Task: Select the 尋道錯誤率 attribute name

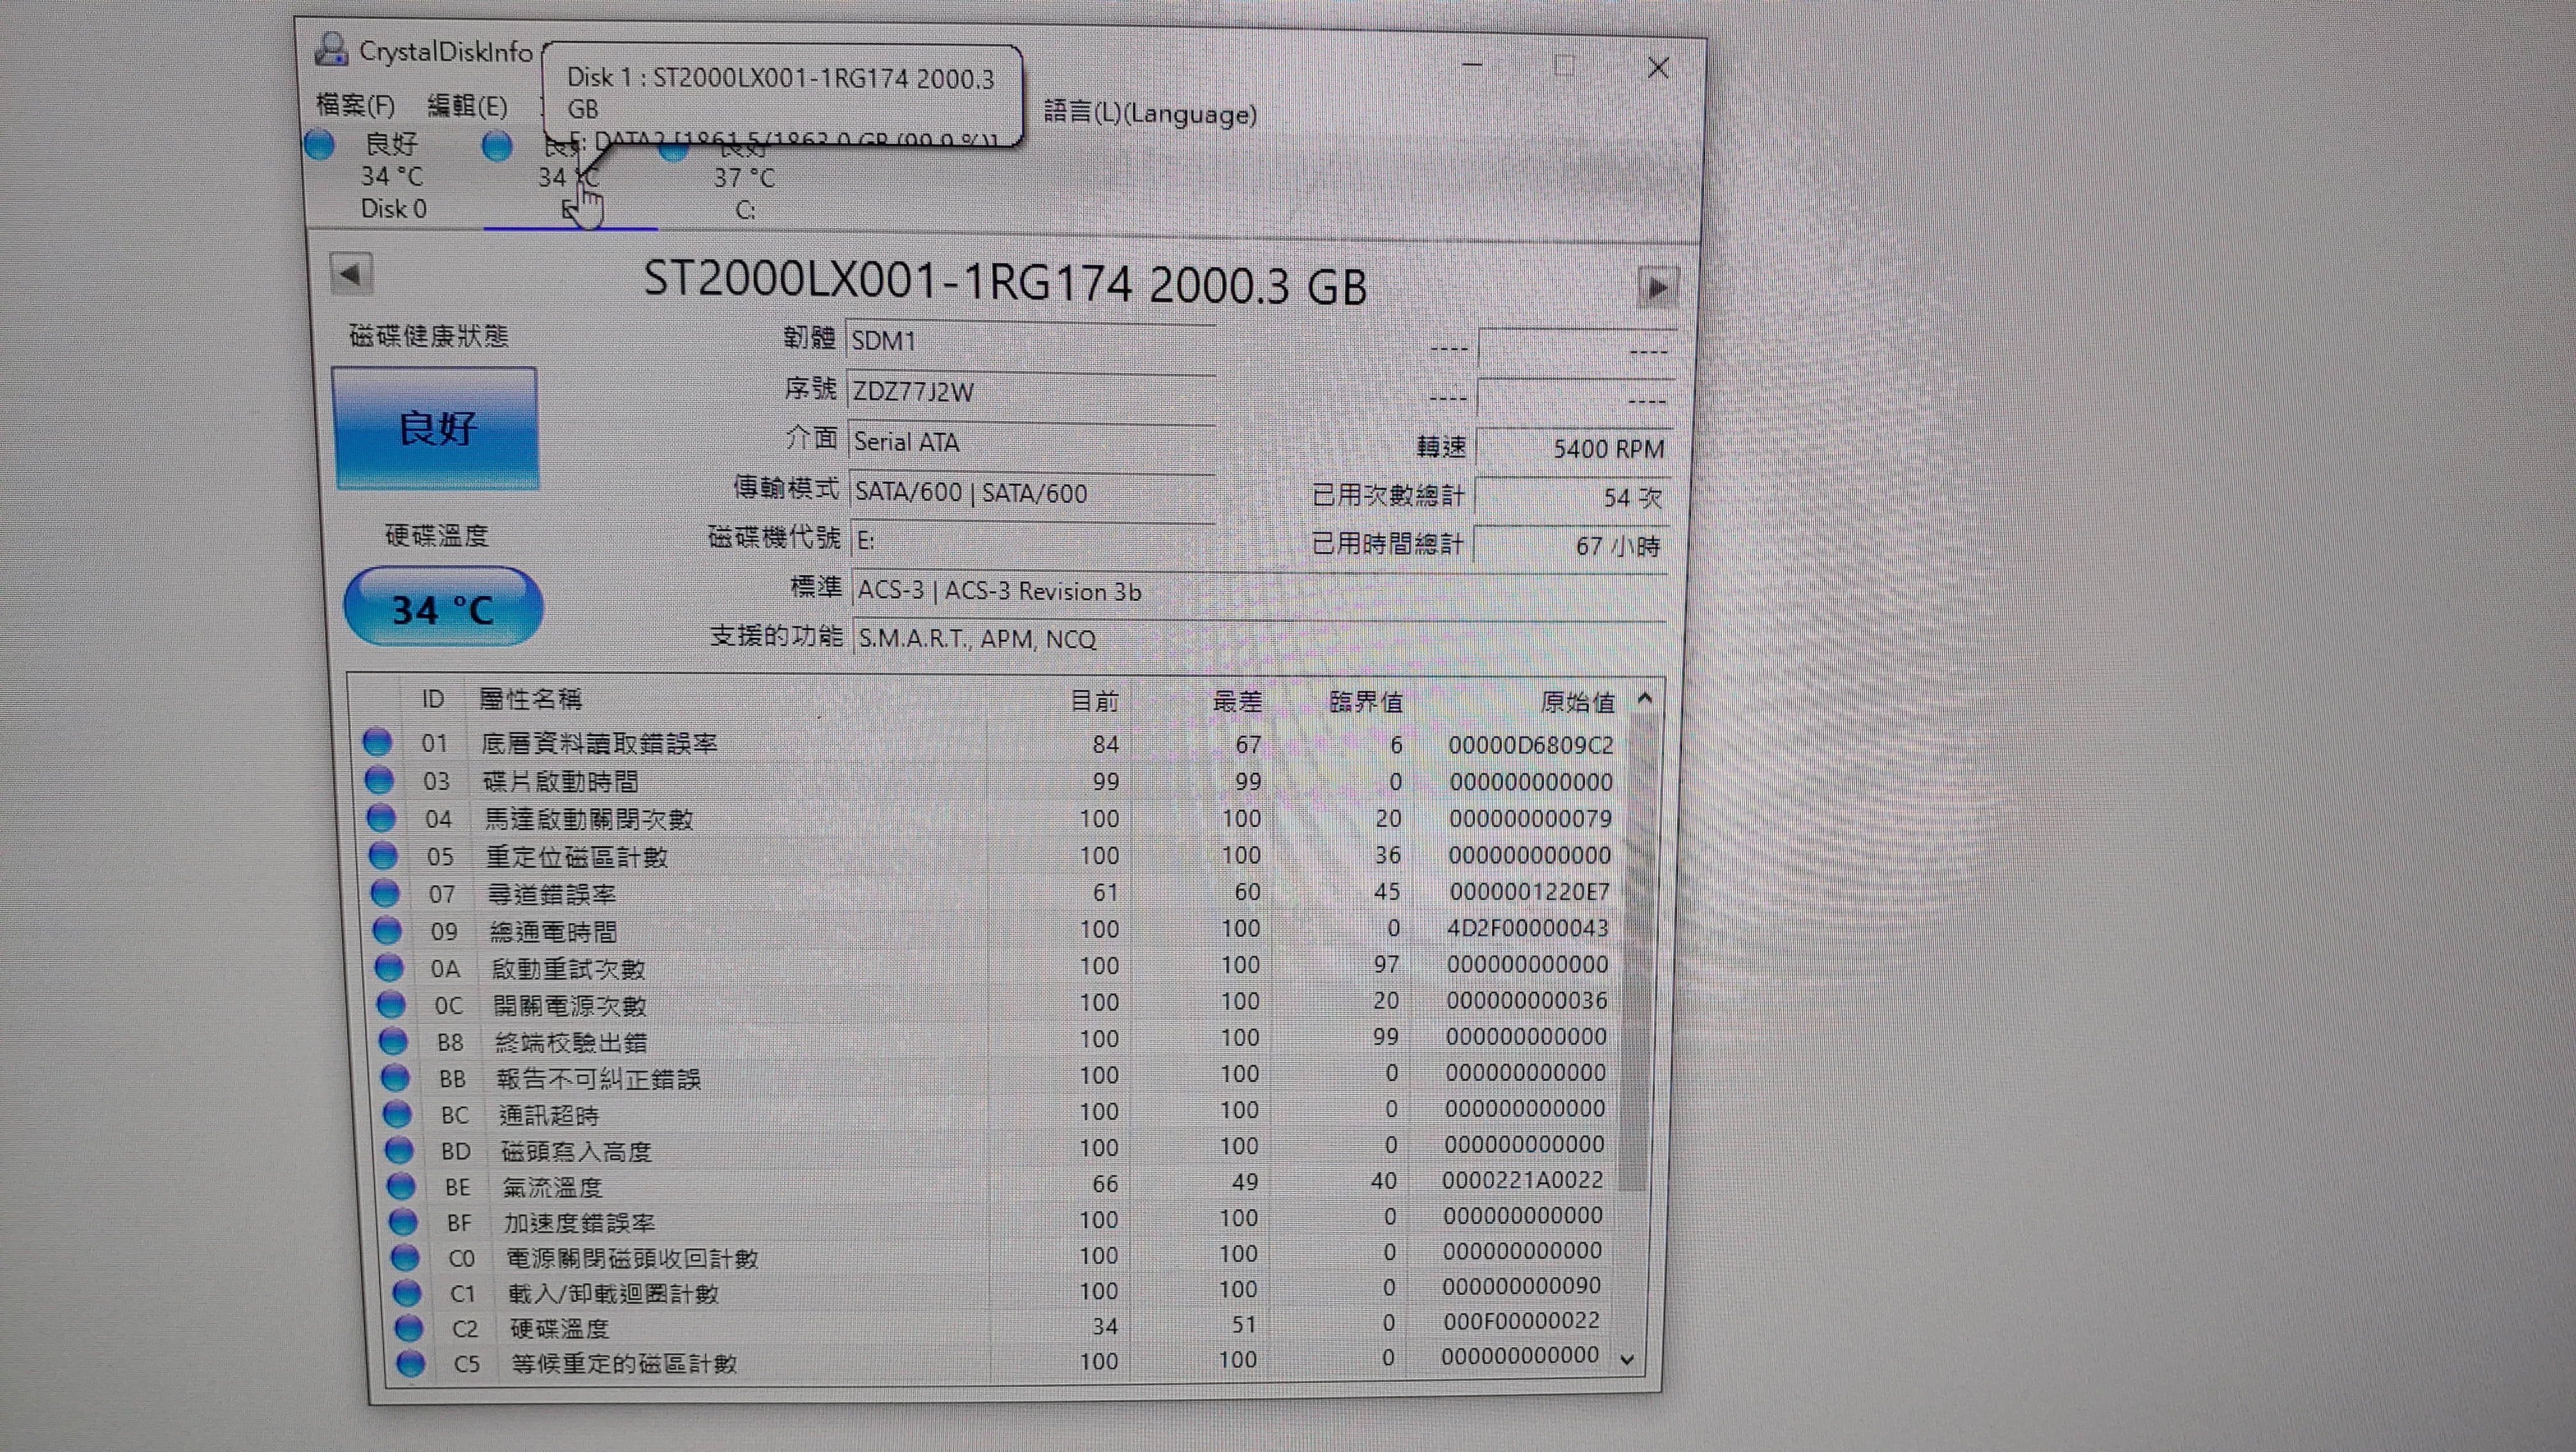Action: tap(551, 894)
